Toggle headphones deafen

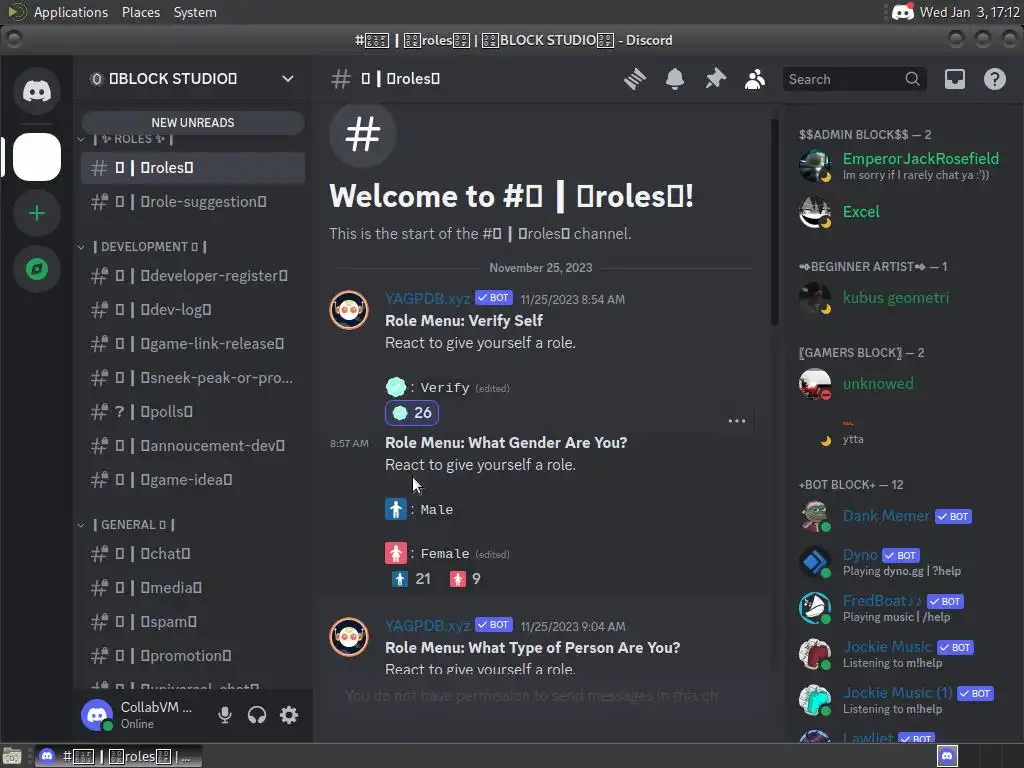pyautogui.click(x=257, y=715)
